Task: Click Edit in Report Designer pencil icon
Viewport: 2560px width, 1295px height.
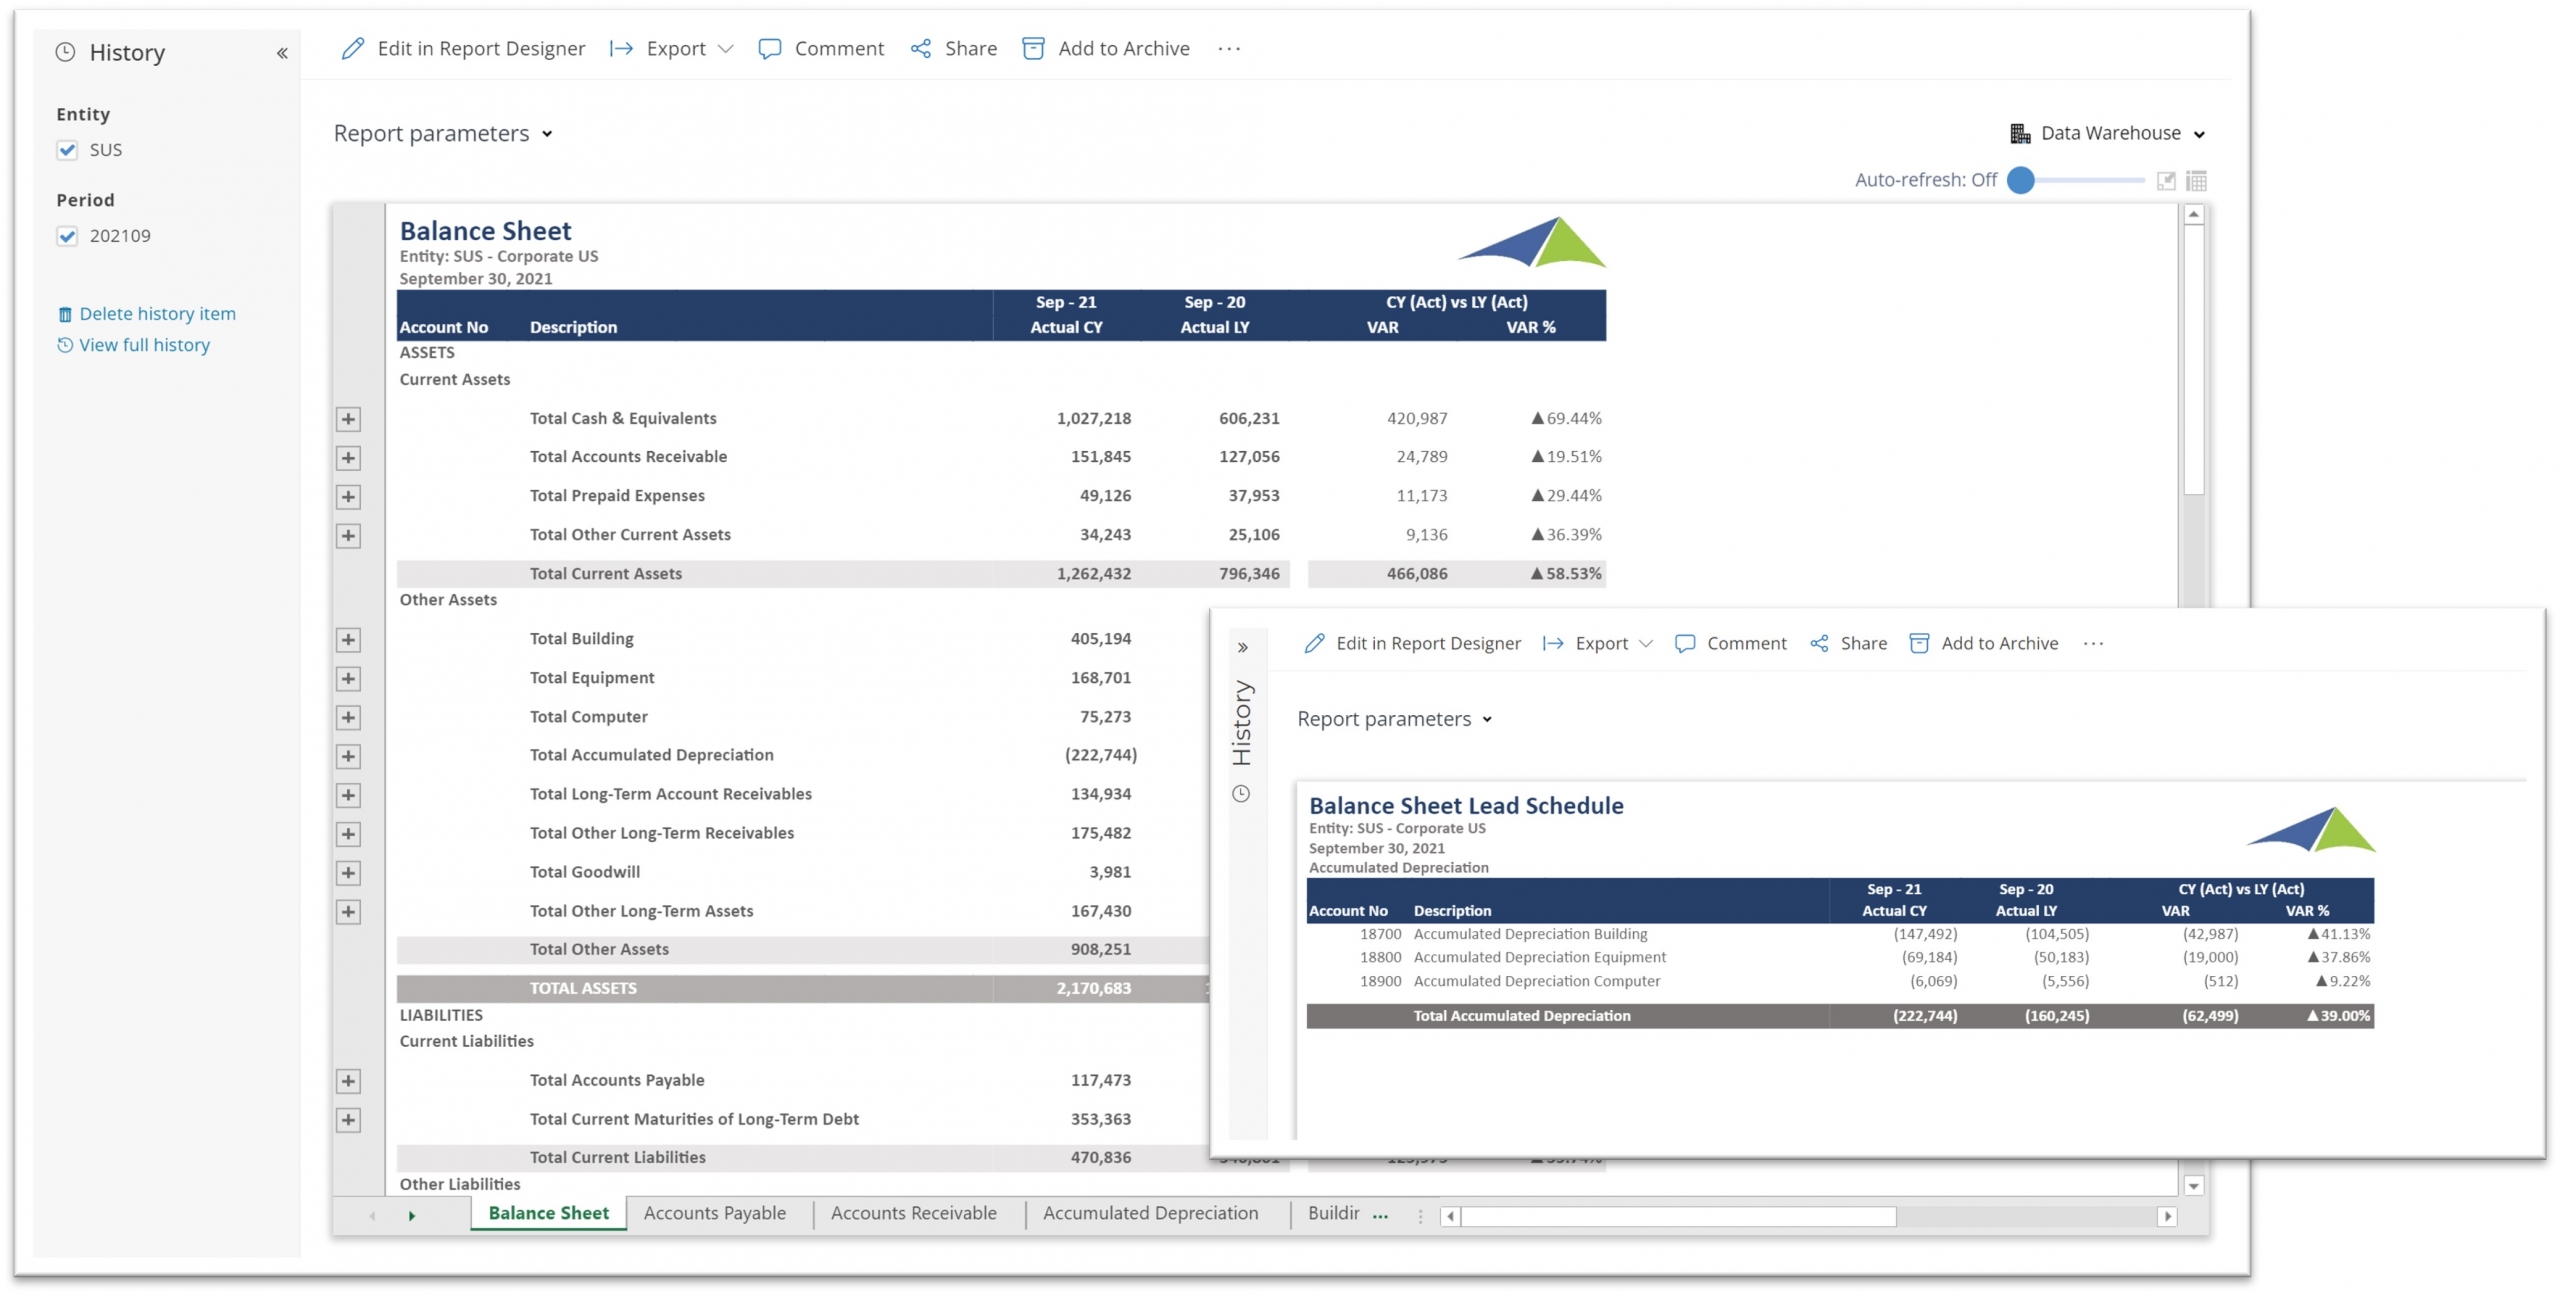Action: 353,48
